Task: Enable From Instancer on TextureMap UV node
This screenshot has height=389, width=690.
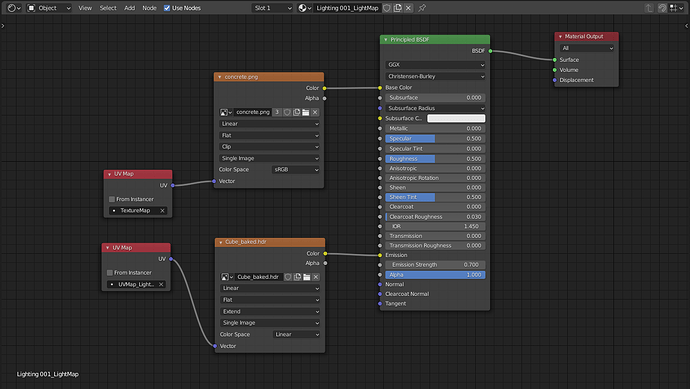Action: [x=112, y=199]
